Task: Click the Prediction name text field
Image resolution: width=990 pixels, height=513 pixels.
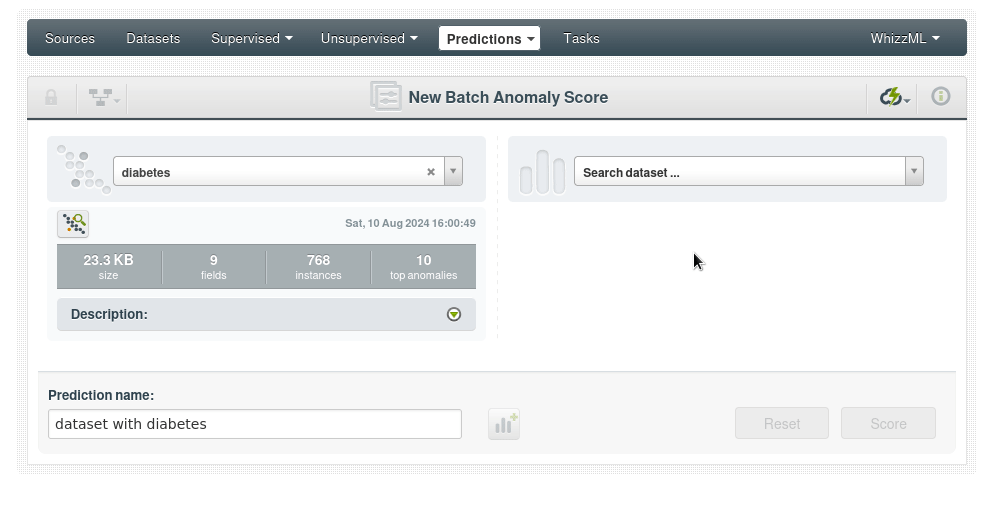Action: (x=255, y=424)
